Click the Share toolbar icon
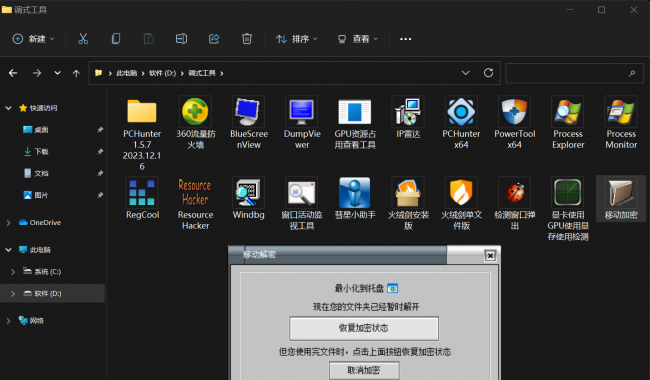Image resolution: width=650 pixels, height=380 pixels. (x=214, y=39)
